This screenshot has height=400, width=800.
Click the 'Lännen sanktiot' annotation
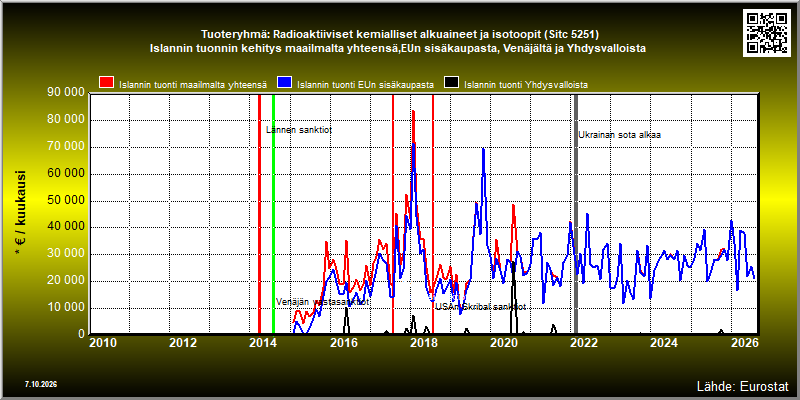point(299,130)
